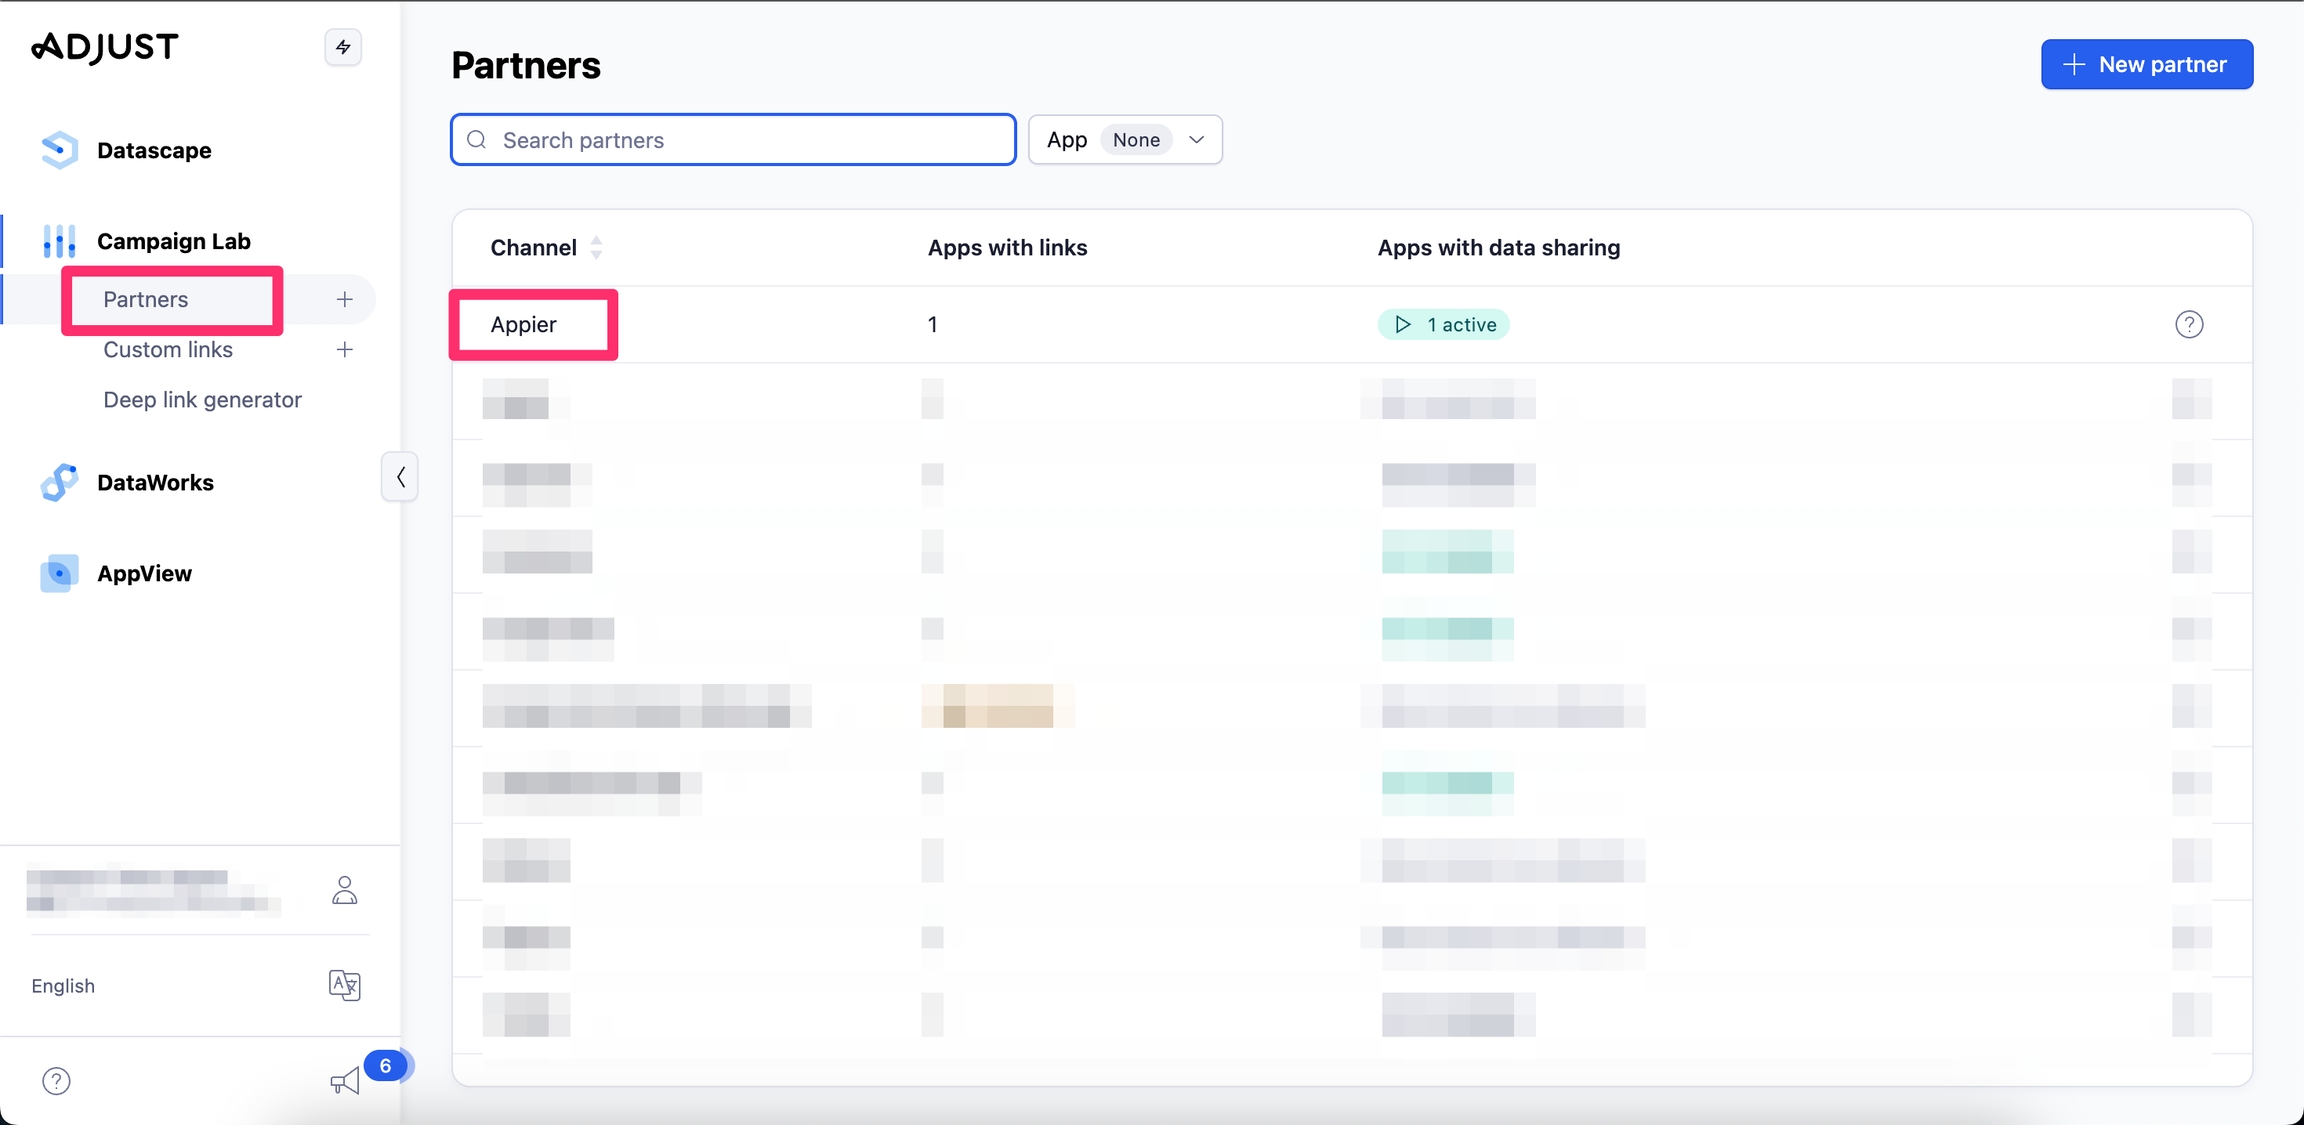Click the lightning bolt icon near logo
The image size is (2304, 1125).
coord(343,47)
